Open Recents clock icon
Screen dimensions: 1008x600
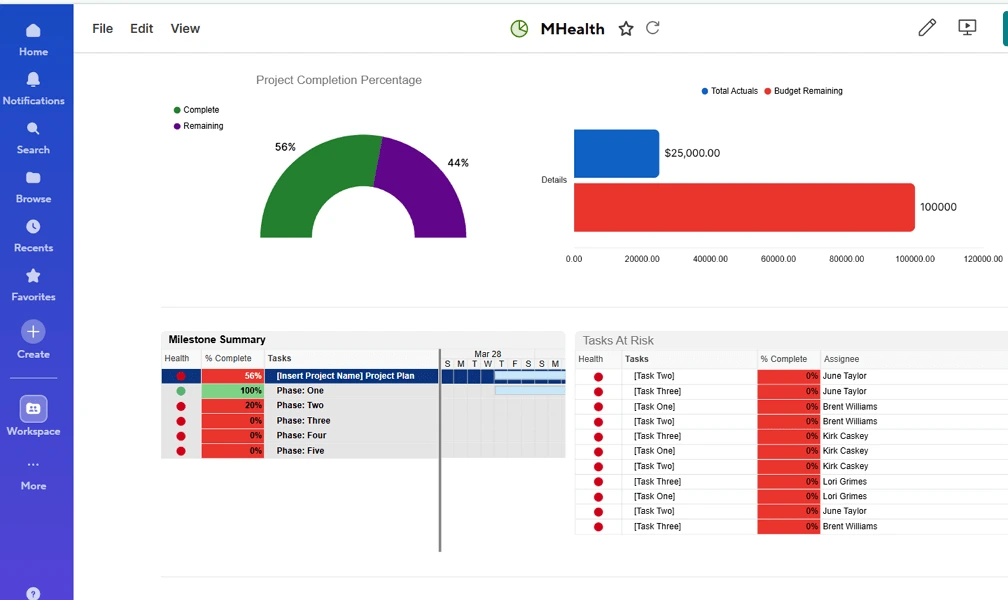pos(33,226)
